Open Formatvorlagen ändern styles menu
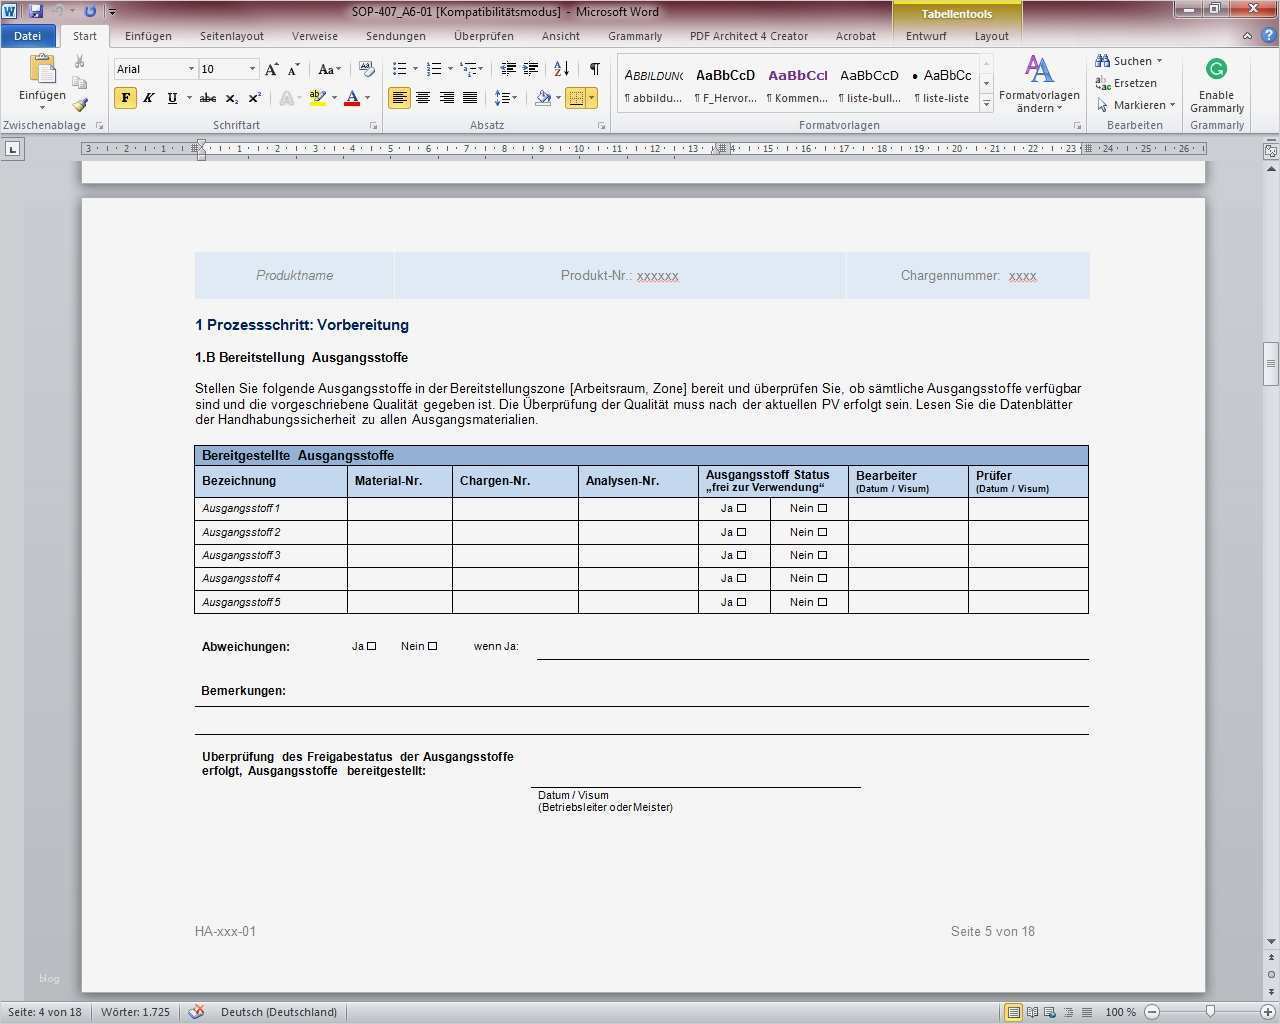1280x1024 pixels. [1039, 86]
